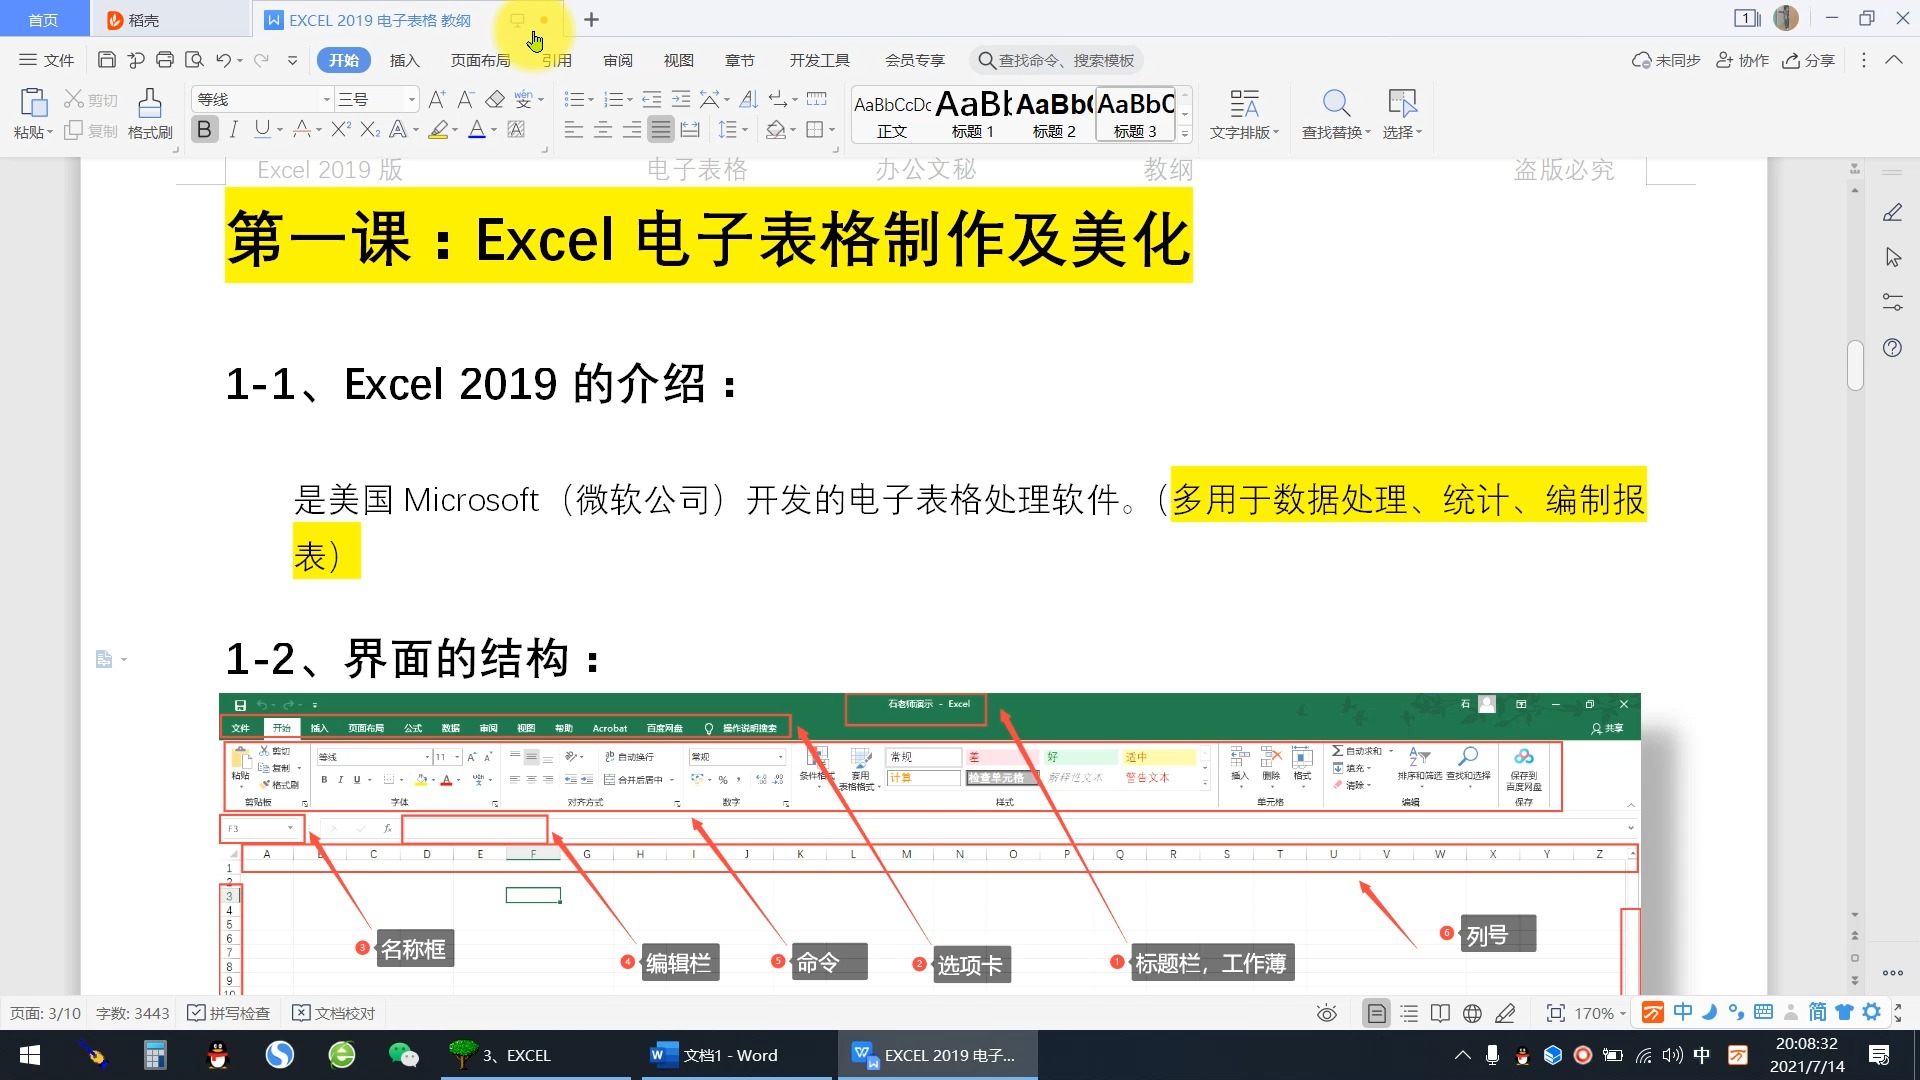Click the 协作 collaborate button
The width and height of the screenshot is (1920, 1080).
(x=1743, y=60)
